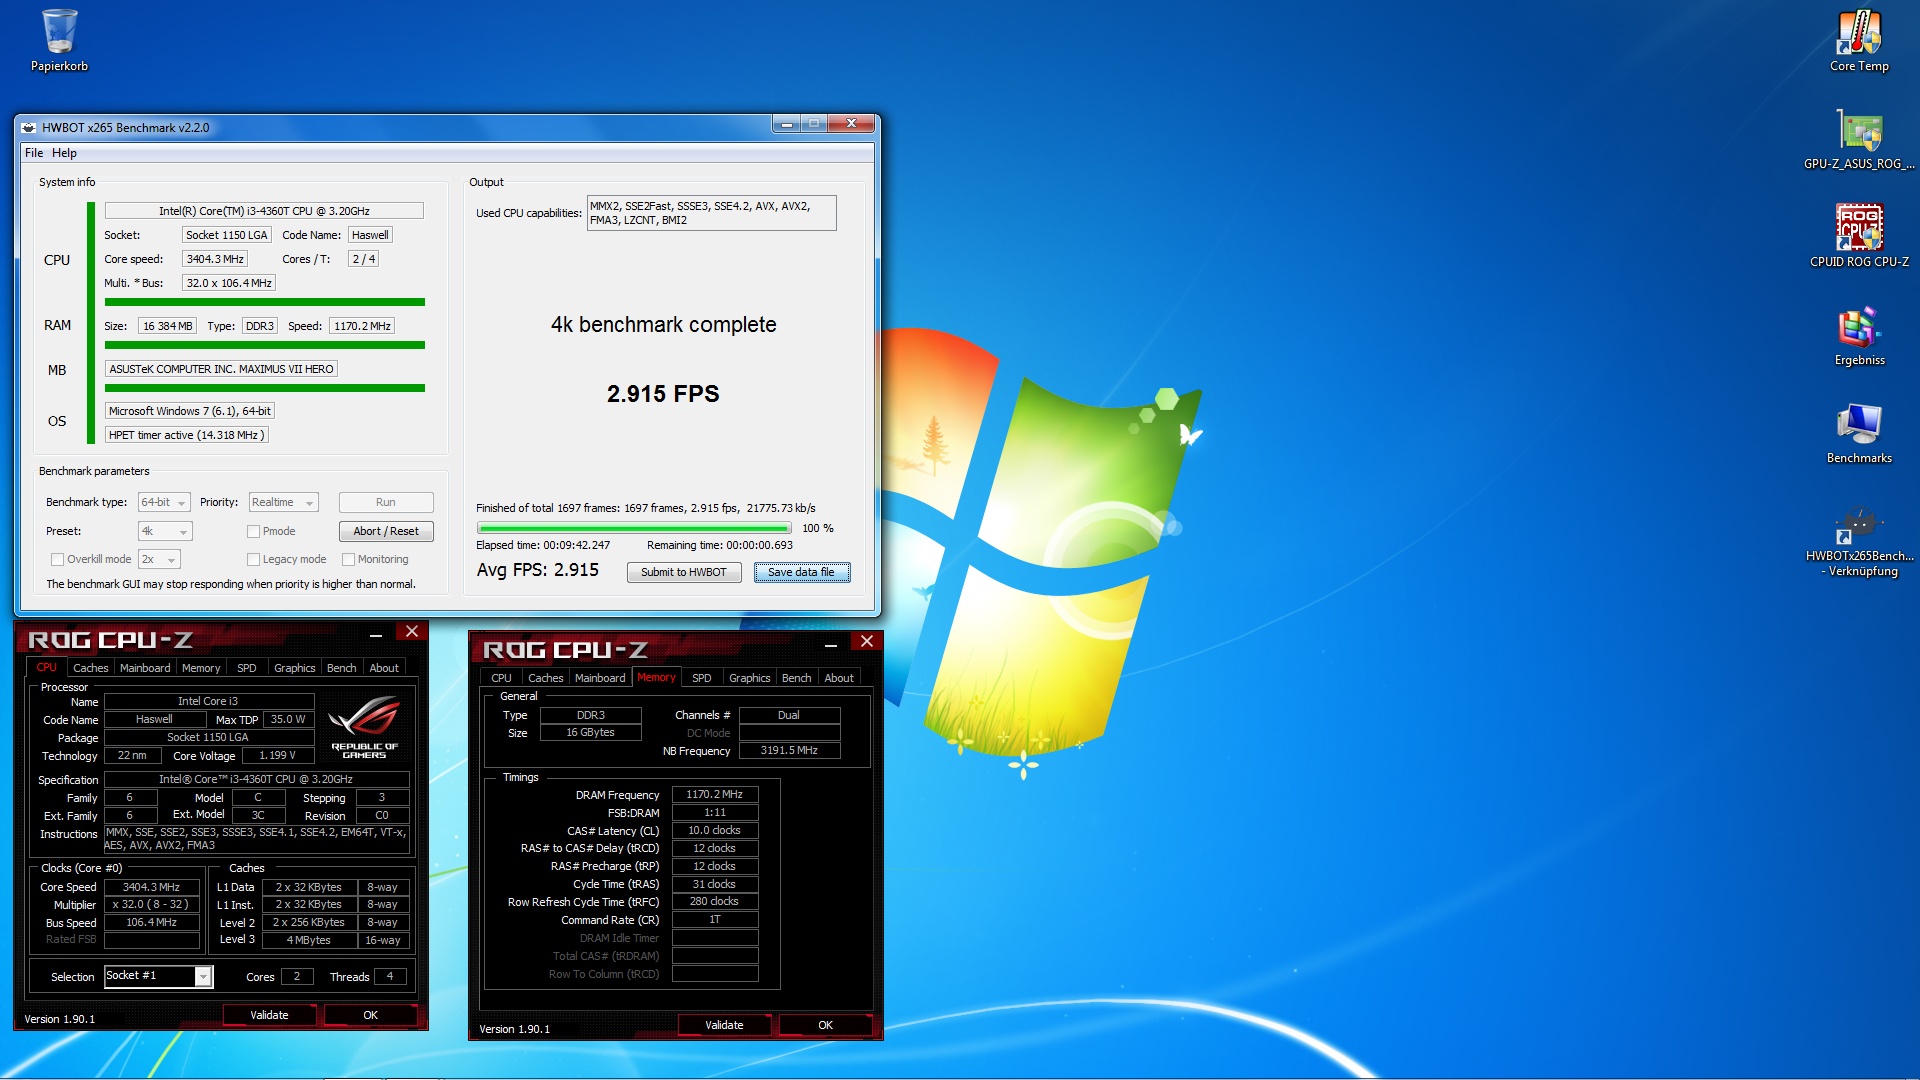
Task: Minimize the HWBOT x265 Benchmark window
Action: pos(787,123)
